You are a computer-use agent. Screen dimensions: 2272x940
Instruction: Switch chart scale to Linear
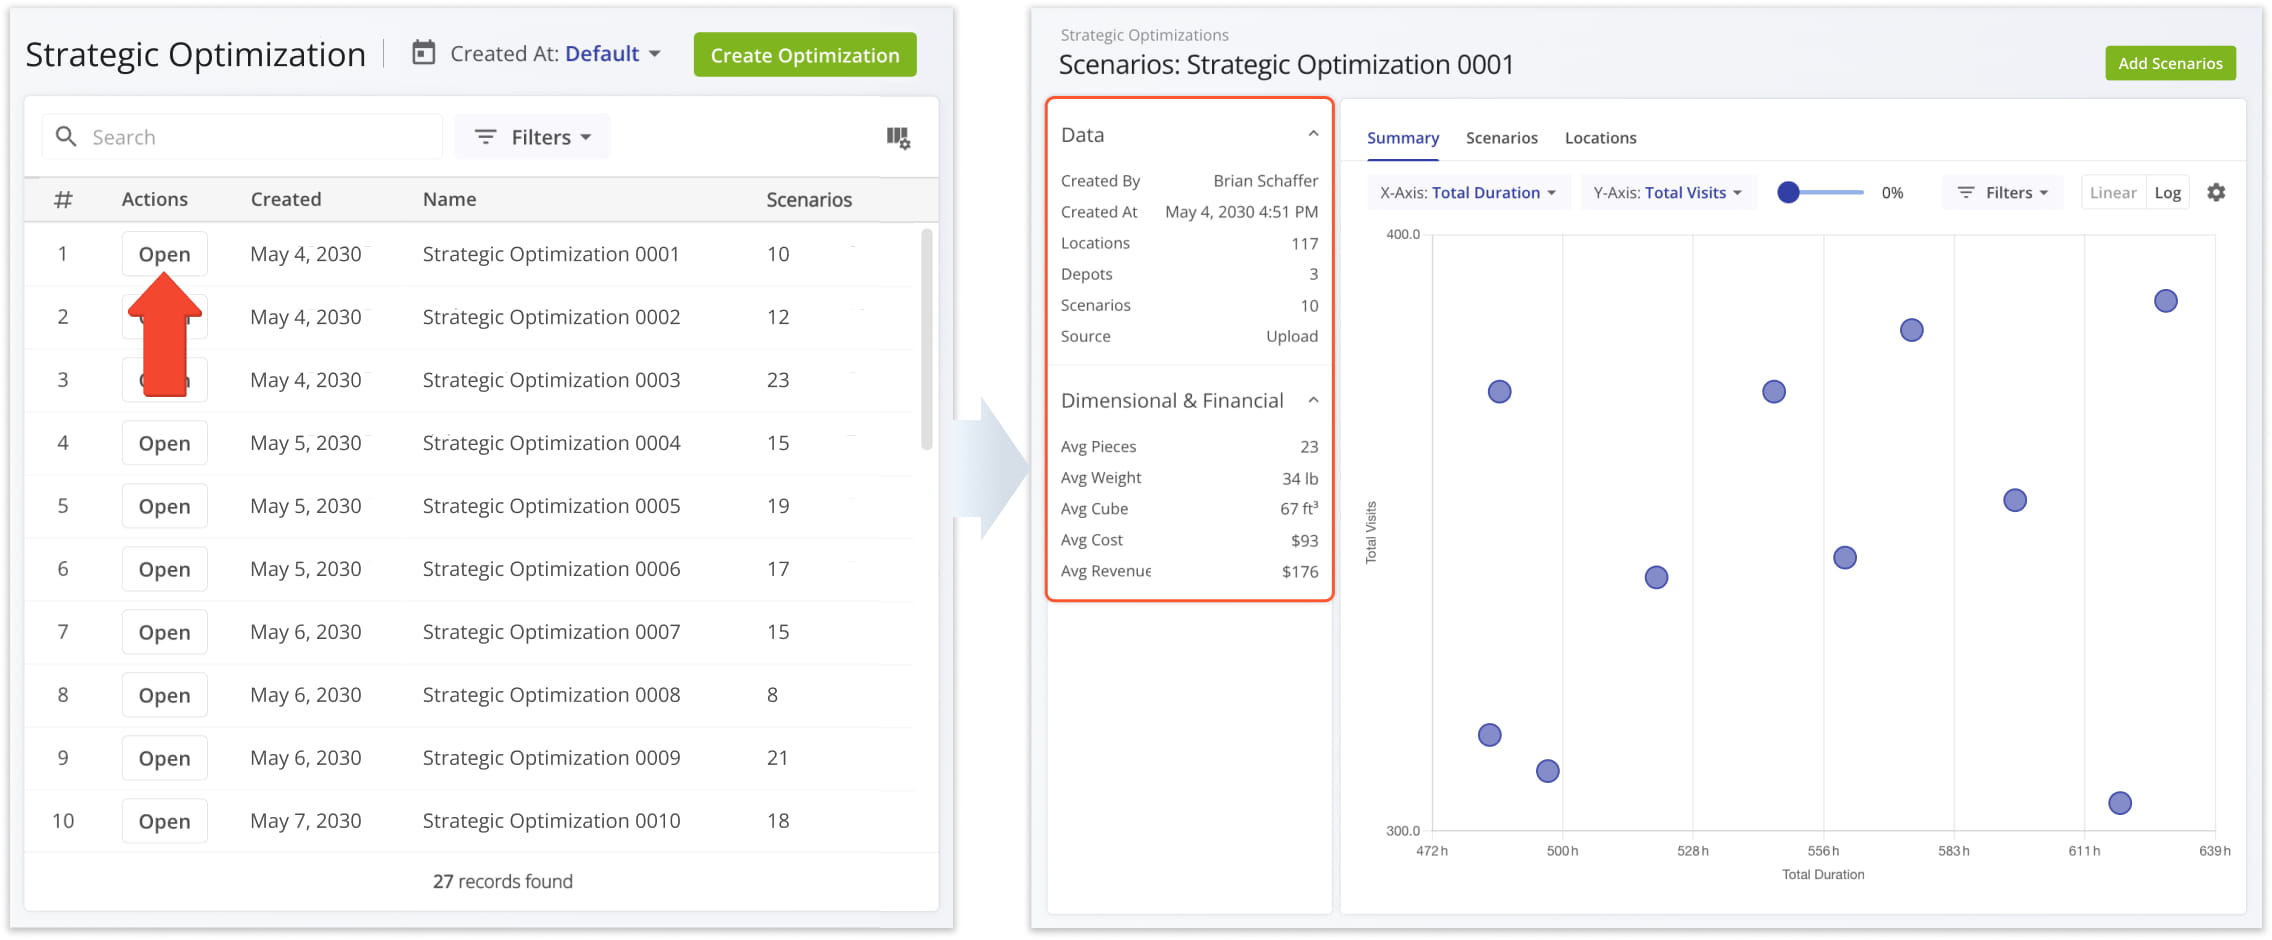click(2112, 192)
